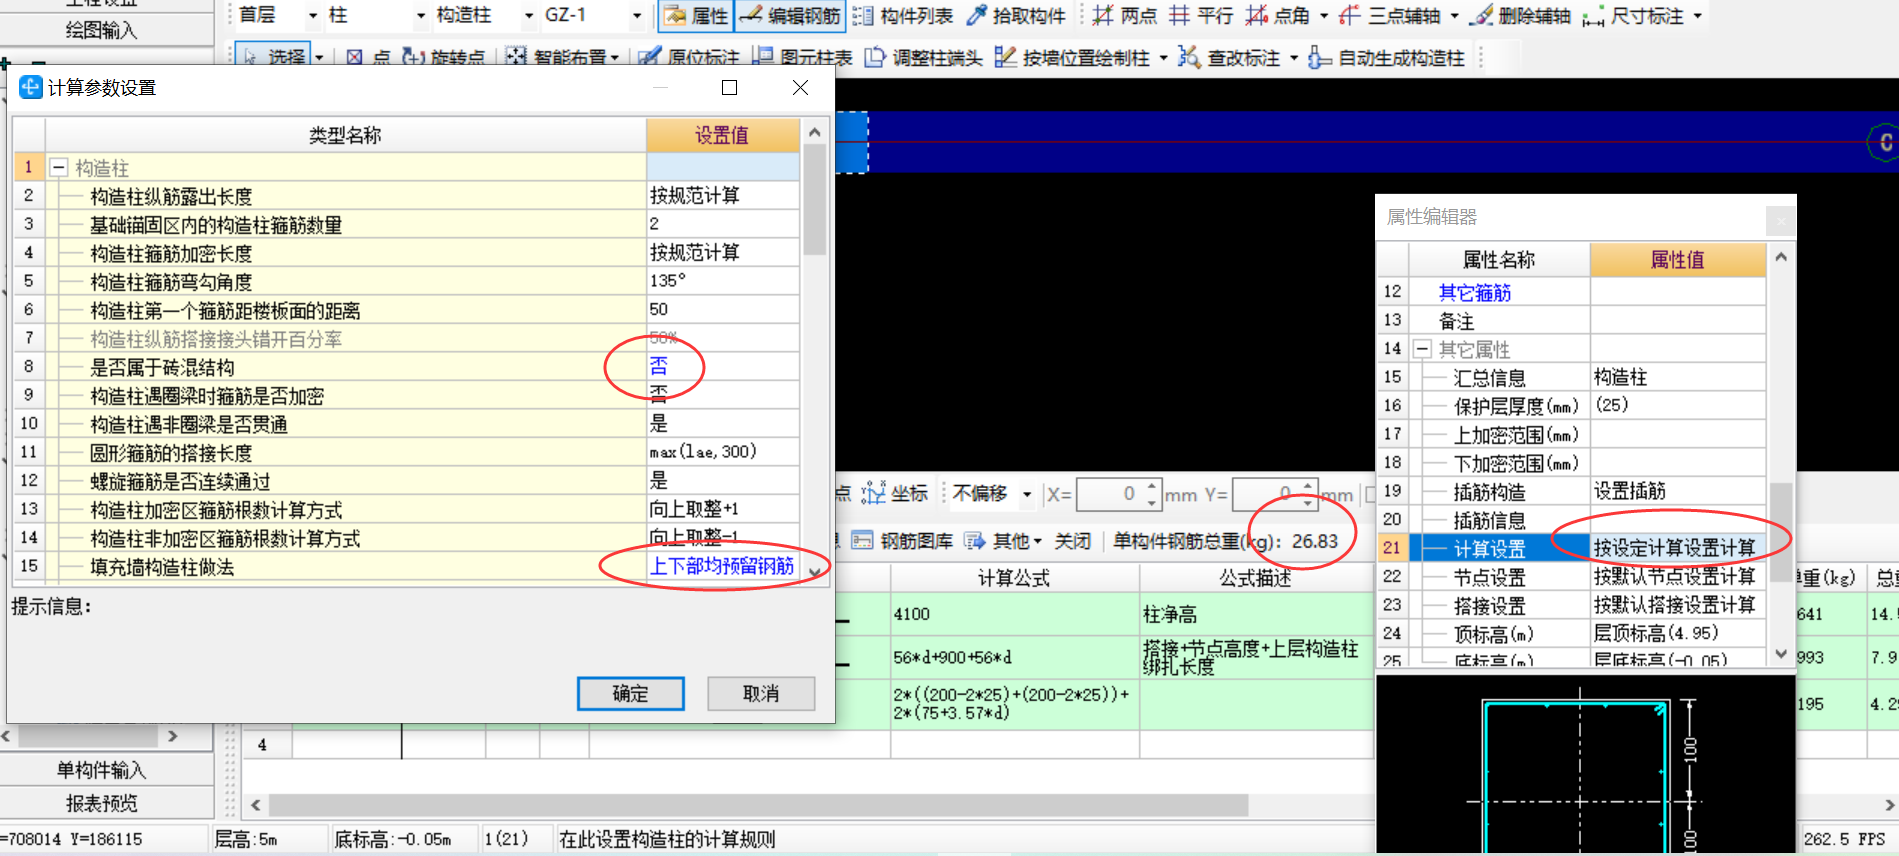The image size is (1899, 856).
Task: Click the 圆形箍筋的搭接长度 value max(lae,300)
Action: click(x=722, y=452)
